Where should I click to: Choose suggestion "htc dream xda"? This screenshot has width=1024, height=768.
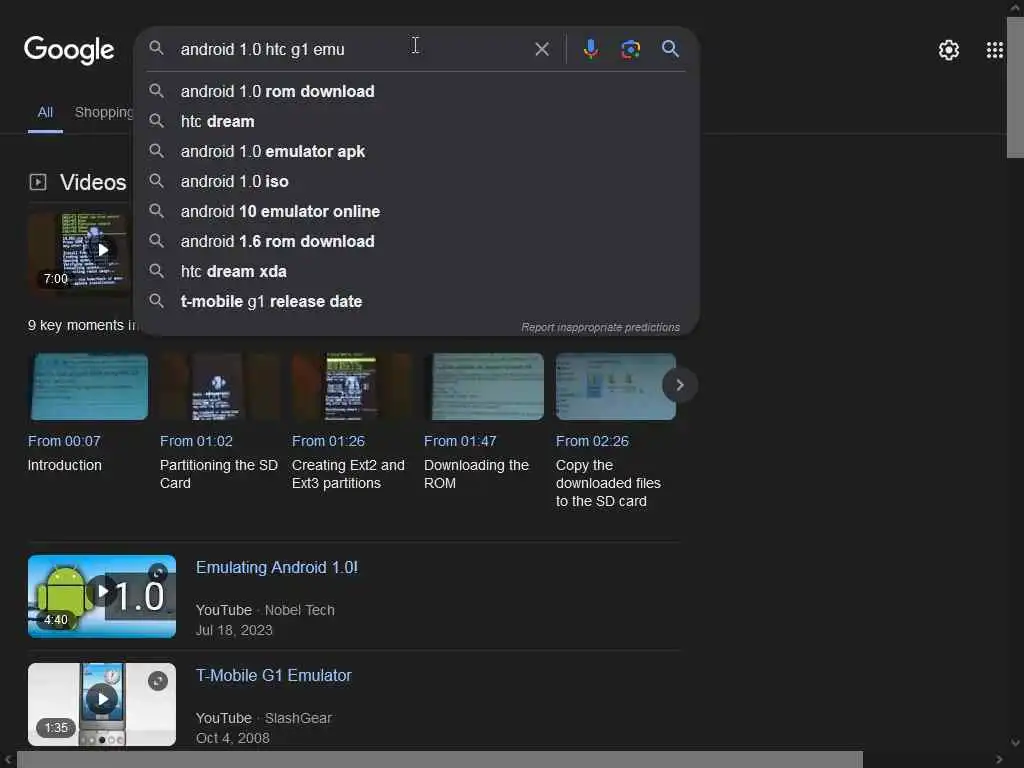pos(416,272)
